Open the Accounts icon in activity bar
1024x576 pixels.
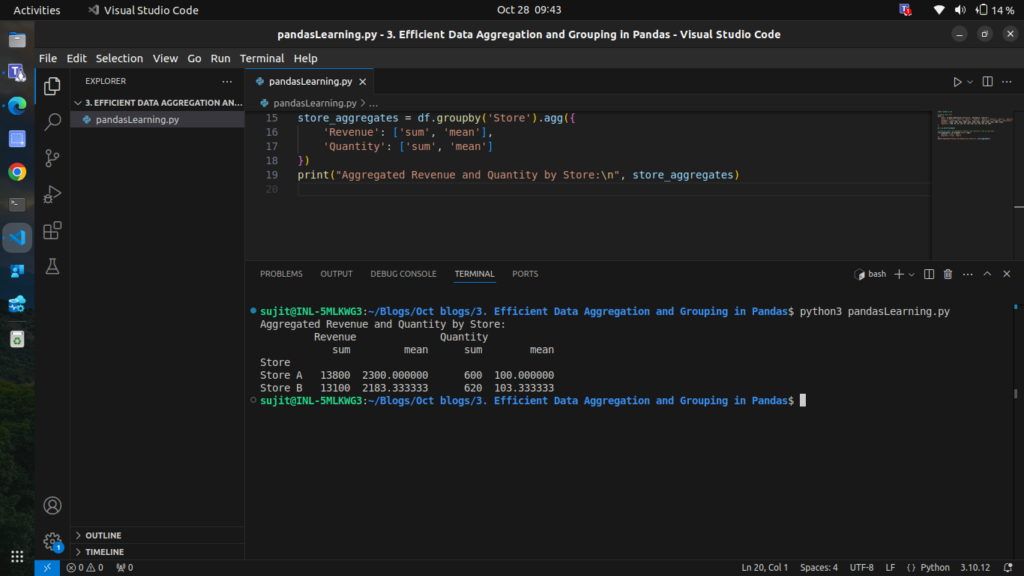(53, 506)
